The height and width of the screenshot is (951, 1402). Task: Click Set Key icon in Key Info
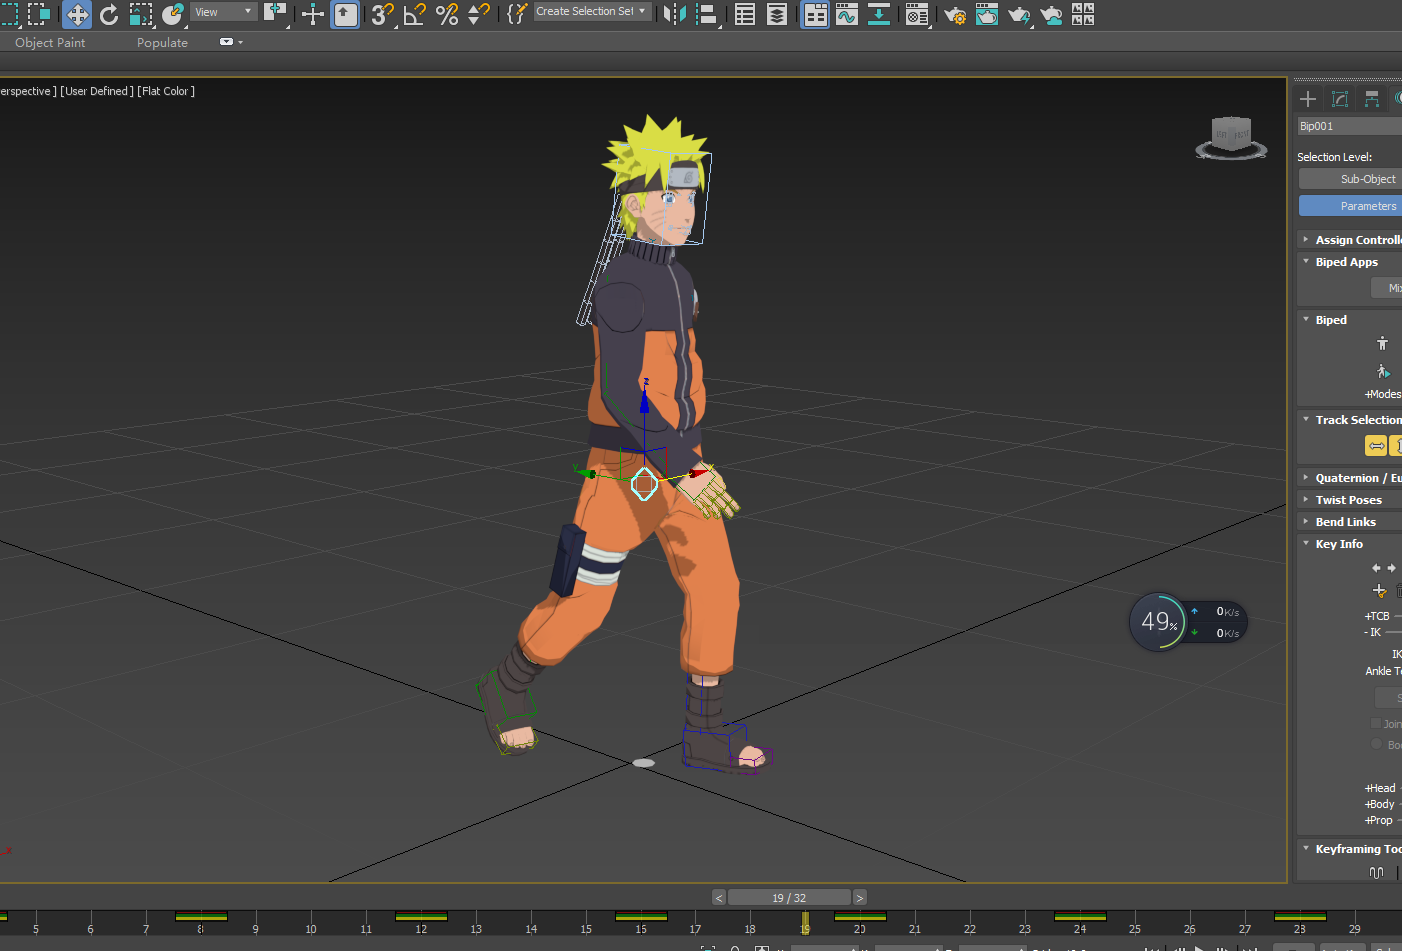point(1379,590)
